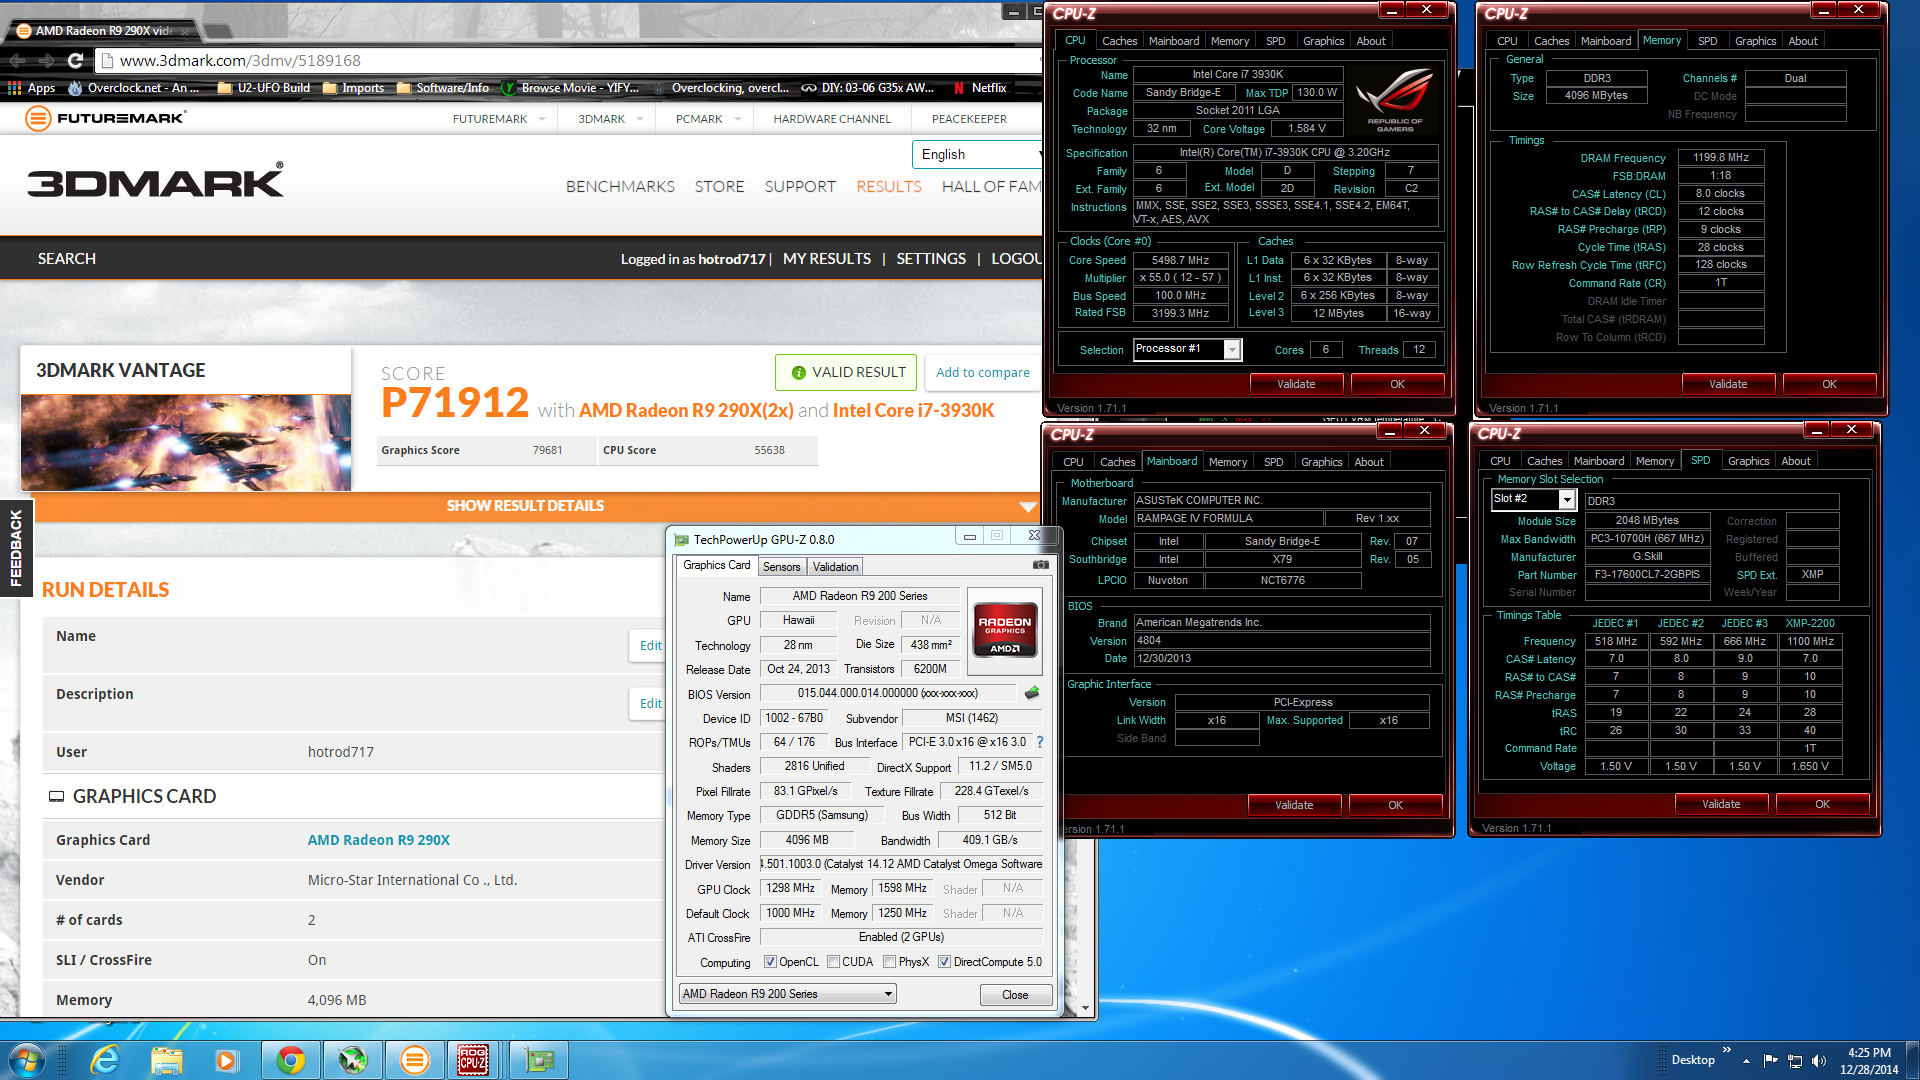Open the Apps bookmark shortcut
This screenshot has height=1080, width=1920.
tap(31, 88)
